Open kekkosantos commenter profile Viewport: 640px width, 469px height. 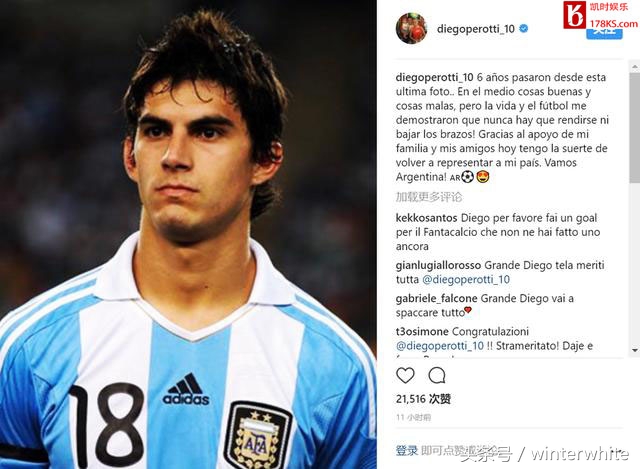426,218
